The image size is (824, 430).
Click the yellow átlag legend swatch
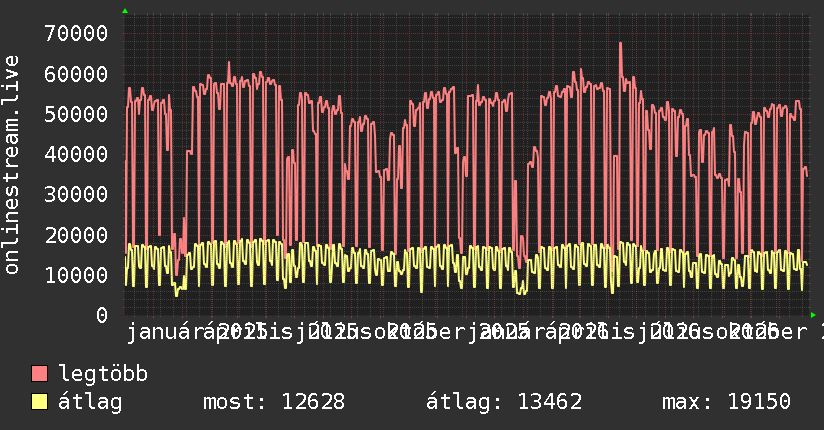coord(39,401)
